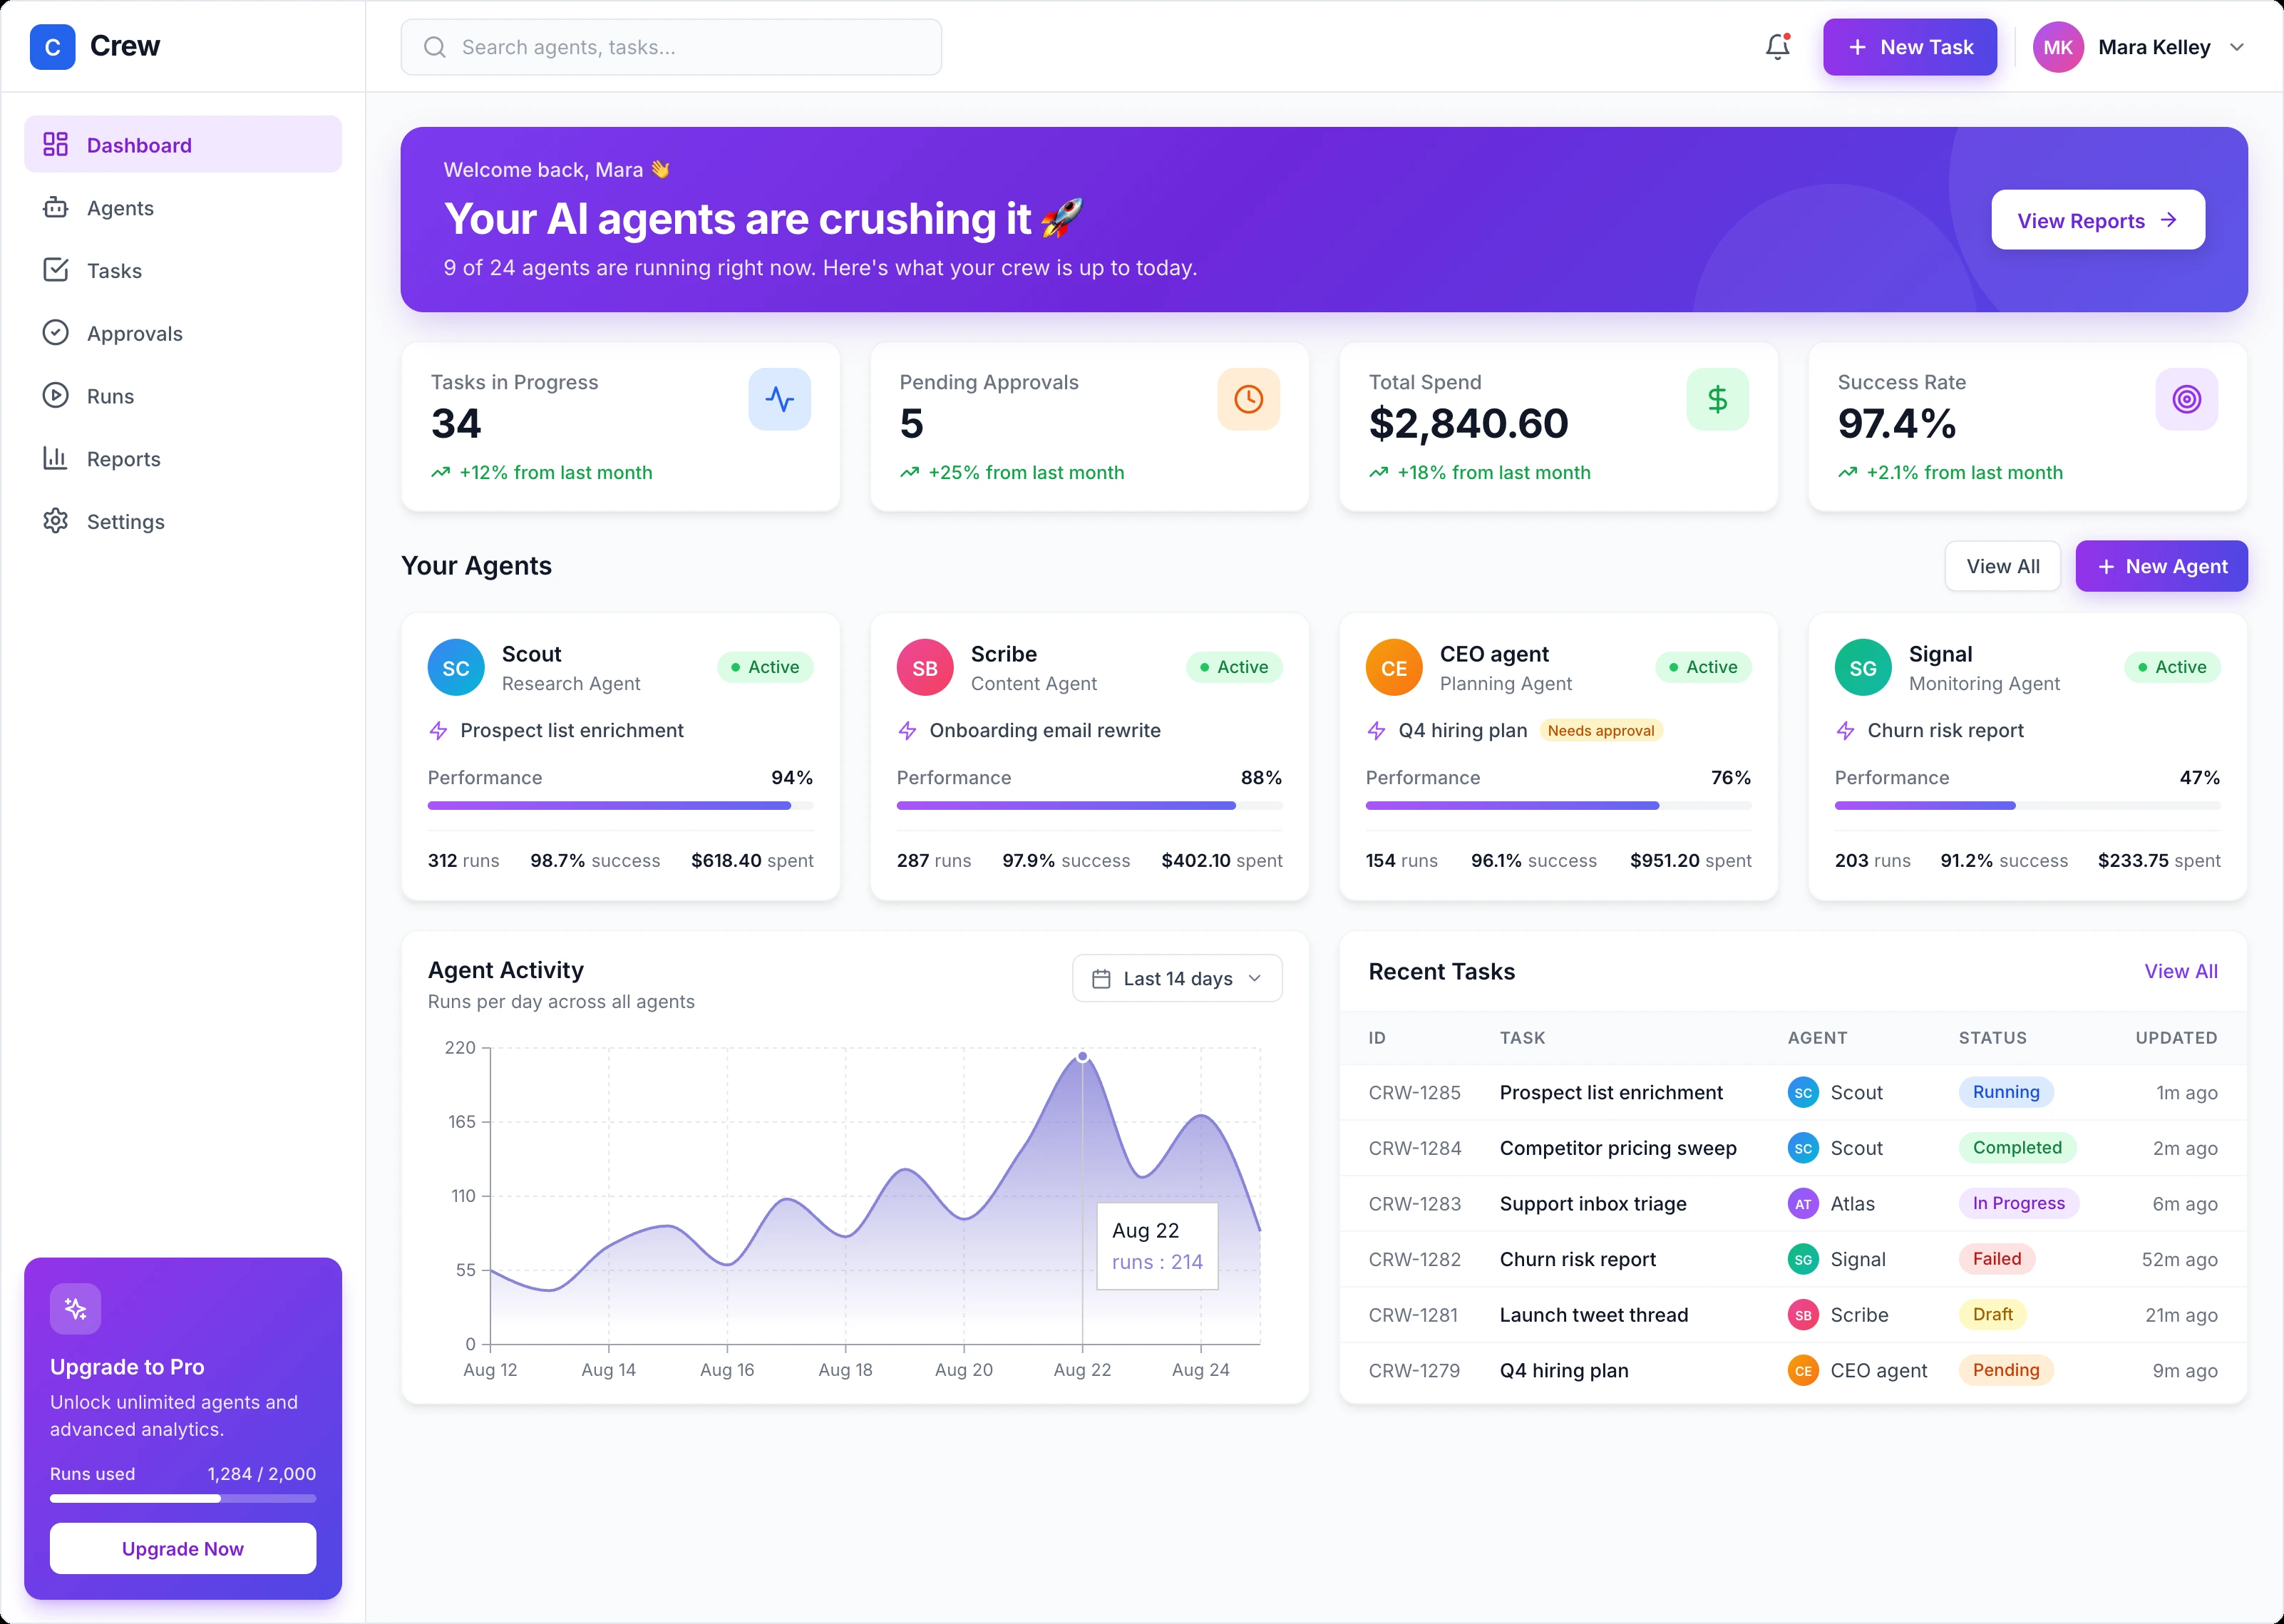
Task: Expand the Mara Kelley account menu chevron
Action: 2237,47
